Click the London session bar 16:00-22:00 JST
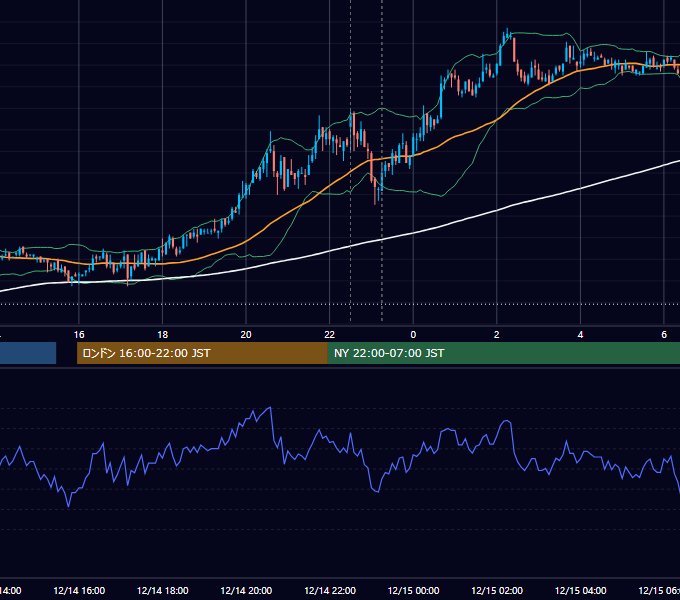Image resolution: width=680 pixels, height=600 pixels. [202, 353]
